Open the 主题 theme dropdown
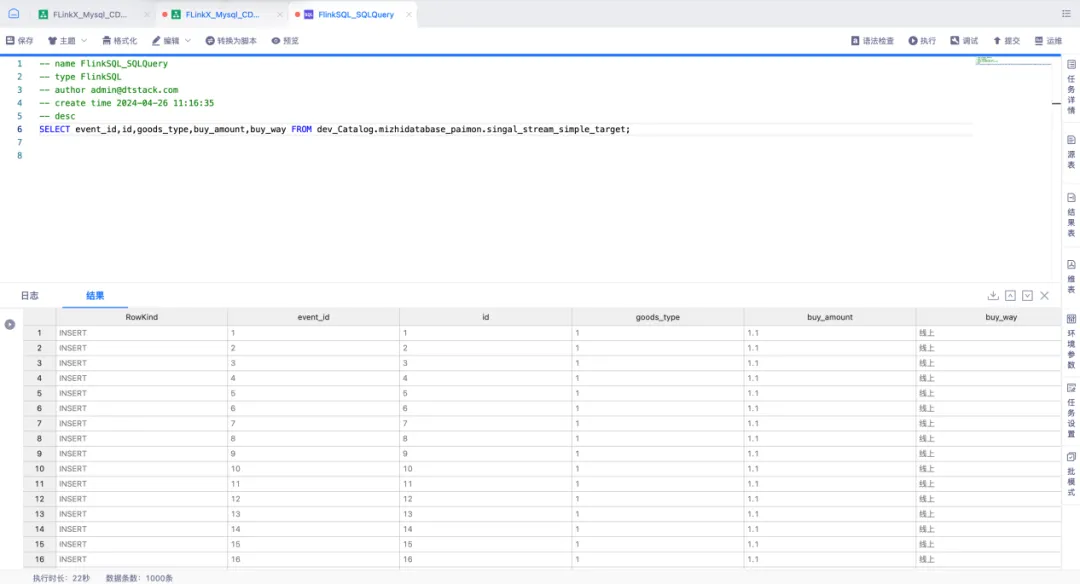 coord(68,41)
